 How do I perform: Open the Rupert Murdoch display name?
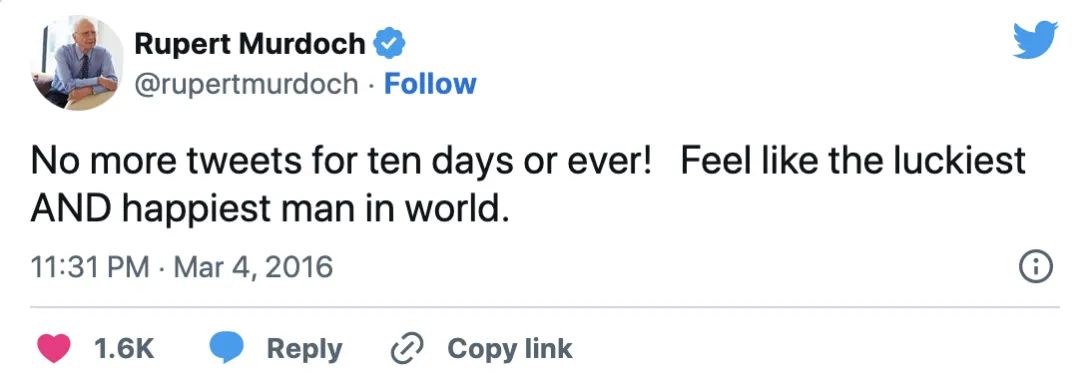tap(249, 45)
